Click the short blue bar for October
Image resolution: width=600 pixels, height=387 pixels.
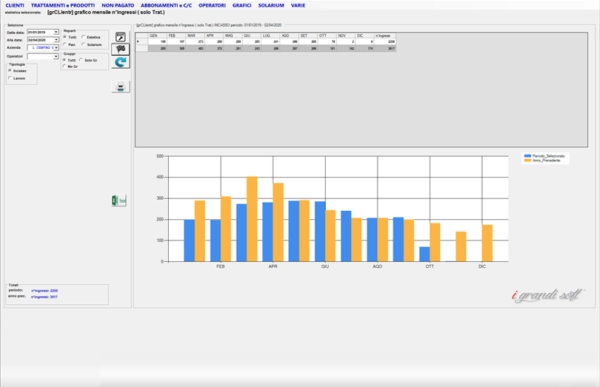pos(424,254)
